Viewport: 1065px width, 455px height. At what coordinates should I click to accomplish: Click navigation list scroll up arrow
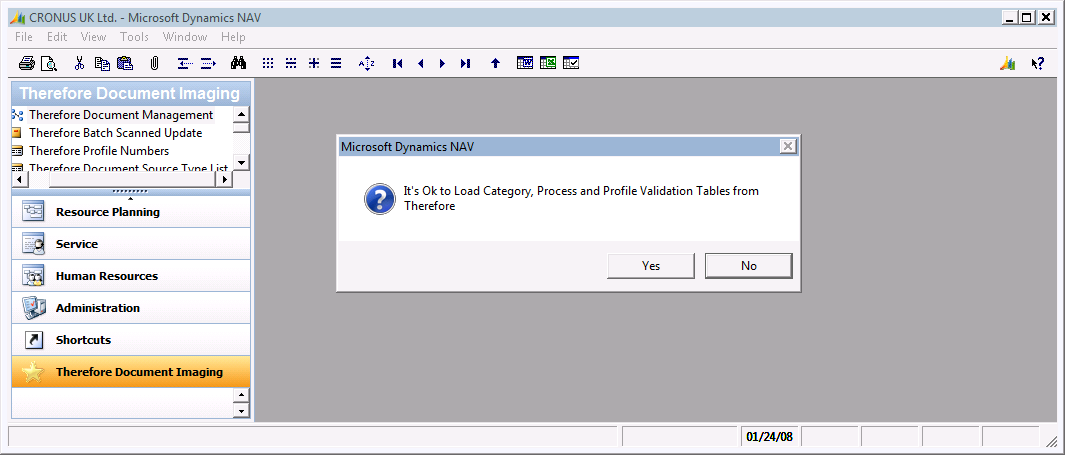click(241, 113)
